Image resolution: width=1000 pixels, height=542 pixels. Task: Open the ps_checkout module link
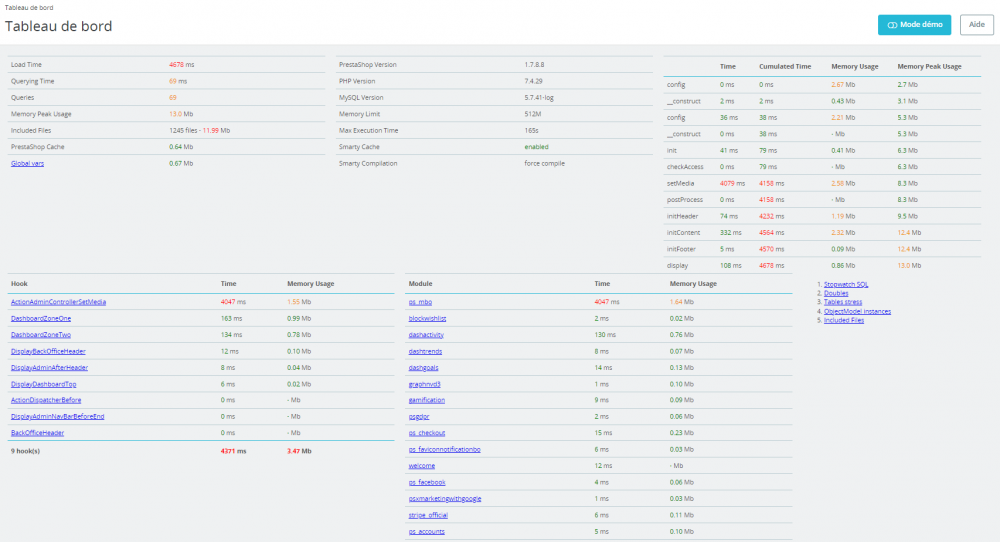[x=427, y=433]
